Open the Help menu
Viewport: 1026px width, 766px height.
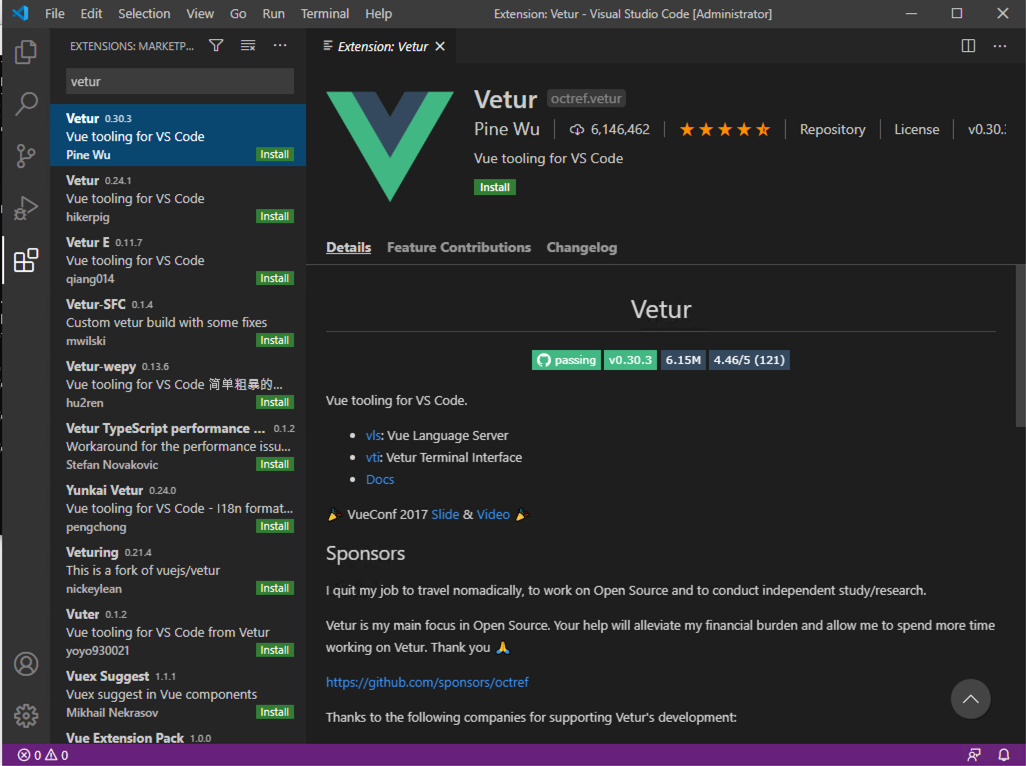378,14
